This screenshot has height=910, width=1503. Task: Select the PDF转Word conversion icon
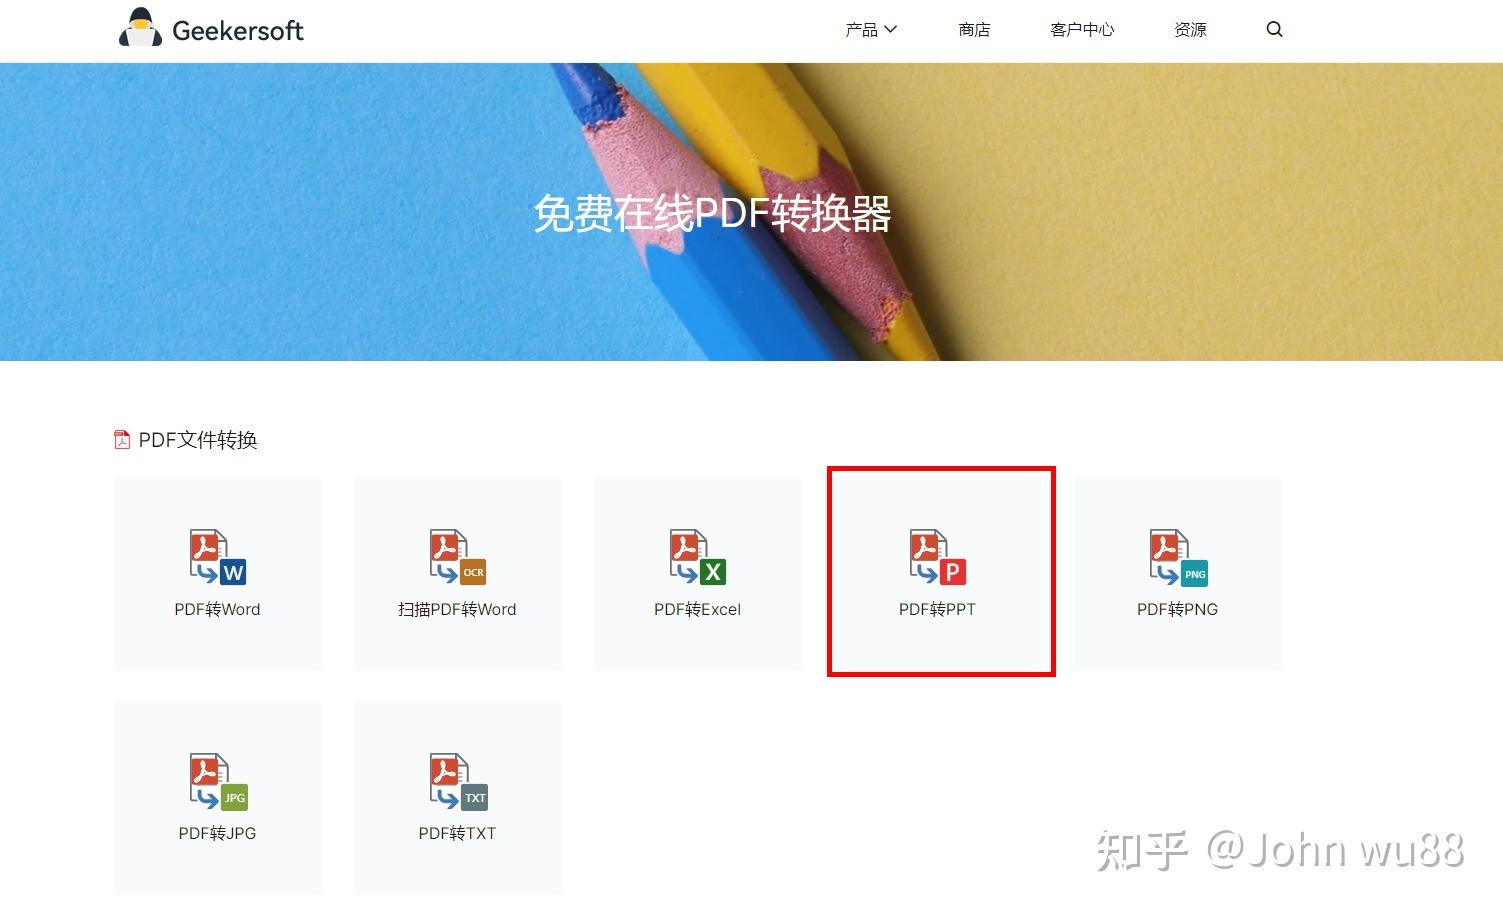(x=217, y=558)
